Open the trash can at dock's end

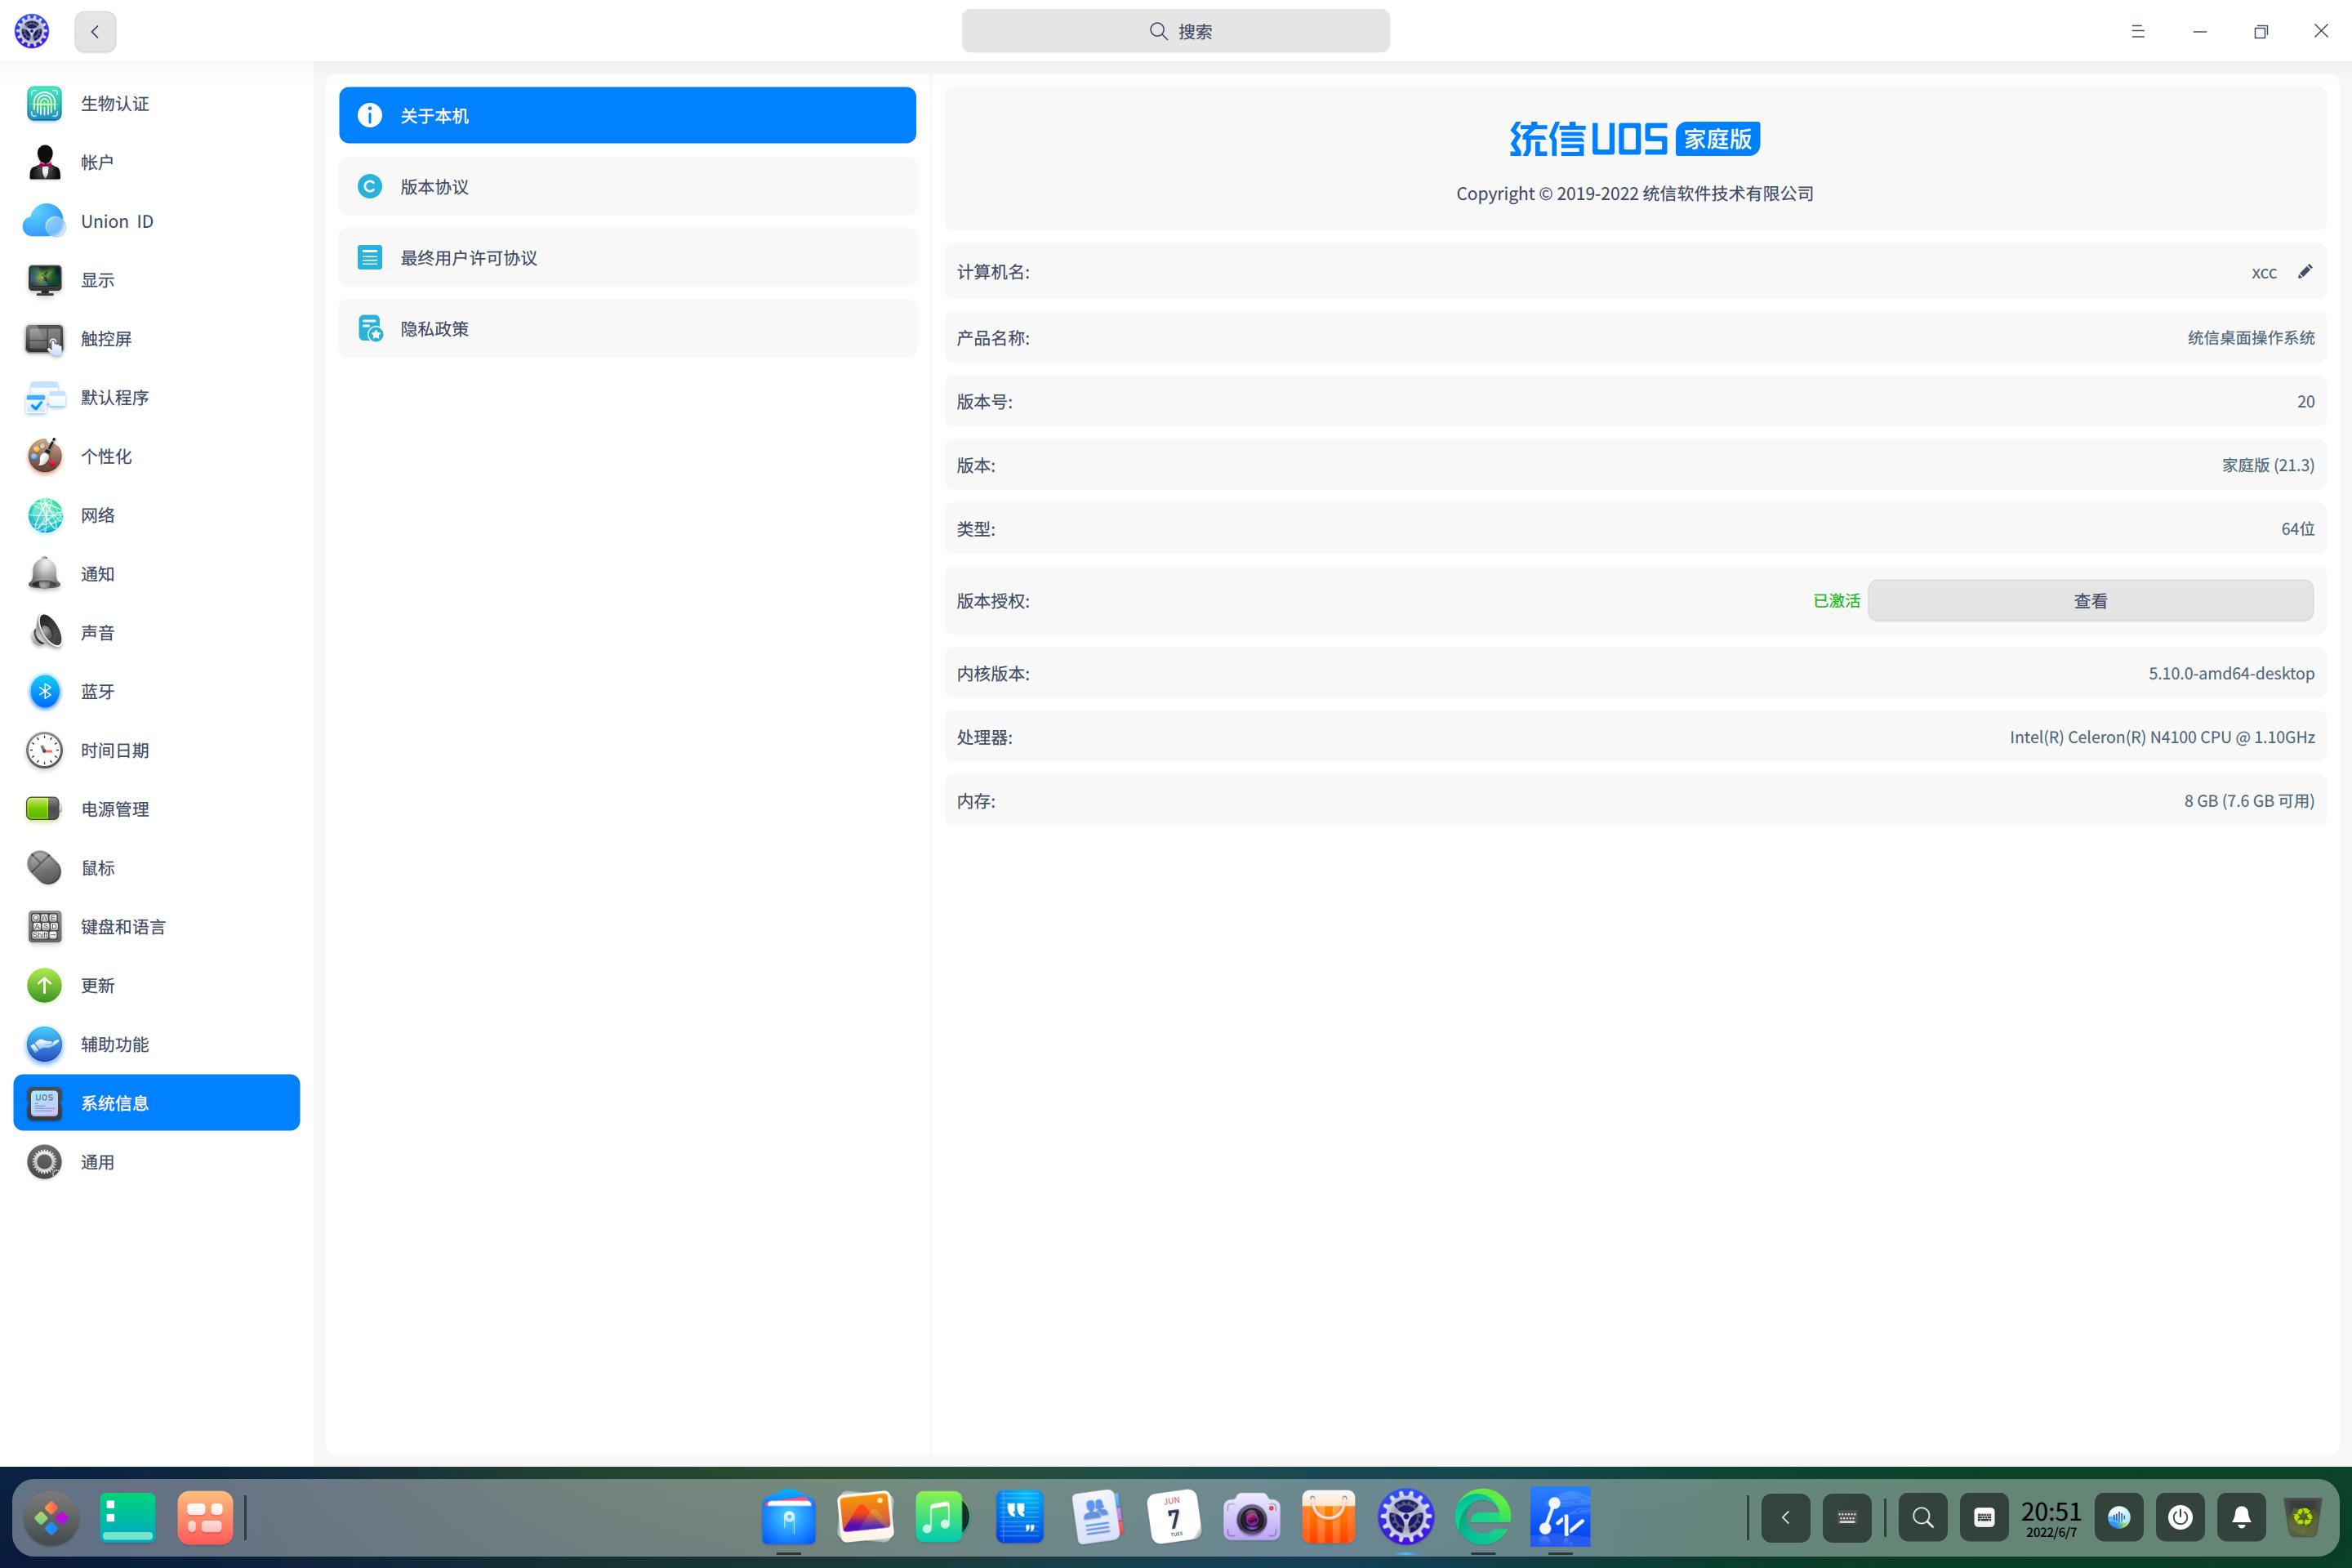[2304, 1516]
